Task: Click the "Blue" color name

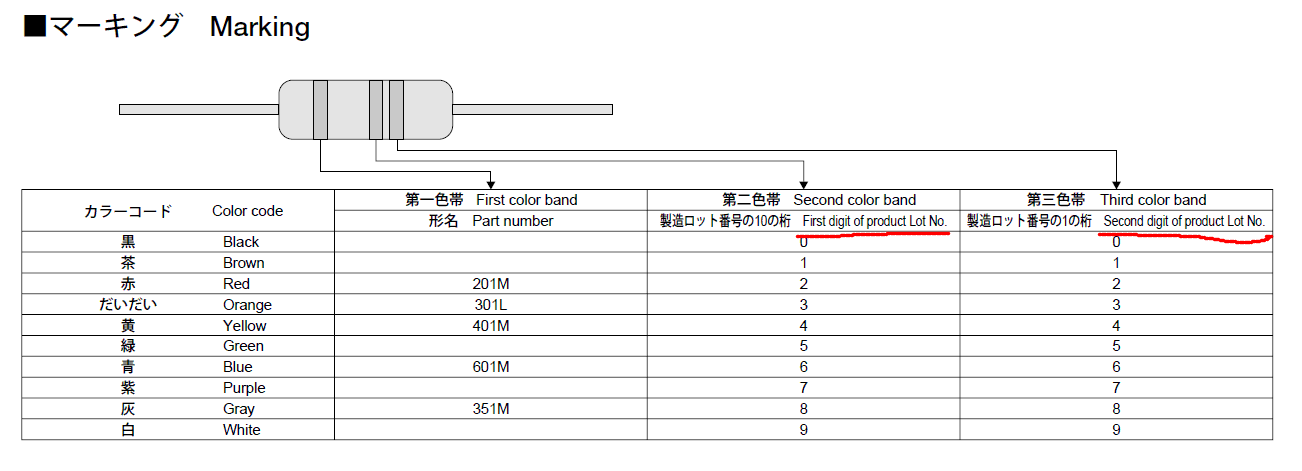Action: (238, 367)
